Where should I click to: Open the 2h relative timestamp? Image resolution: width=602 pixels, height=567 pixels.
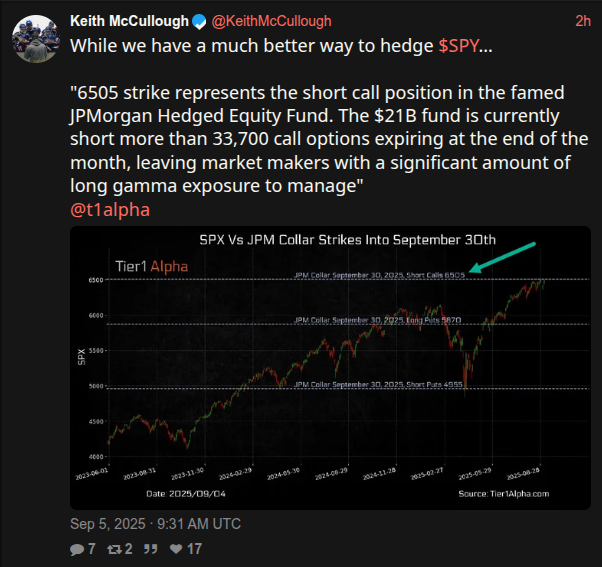tap(583, 21)
